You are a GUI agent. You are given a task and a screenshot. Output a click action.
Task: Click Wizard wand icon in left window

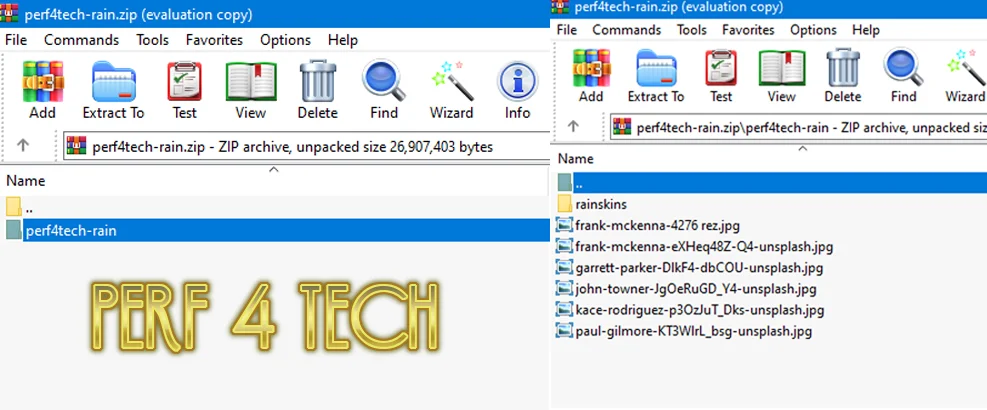pos(451,81)
